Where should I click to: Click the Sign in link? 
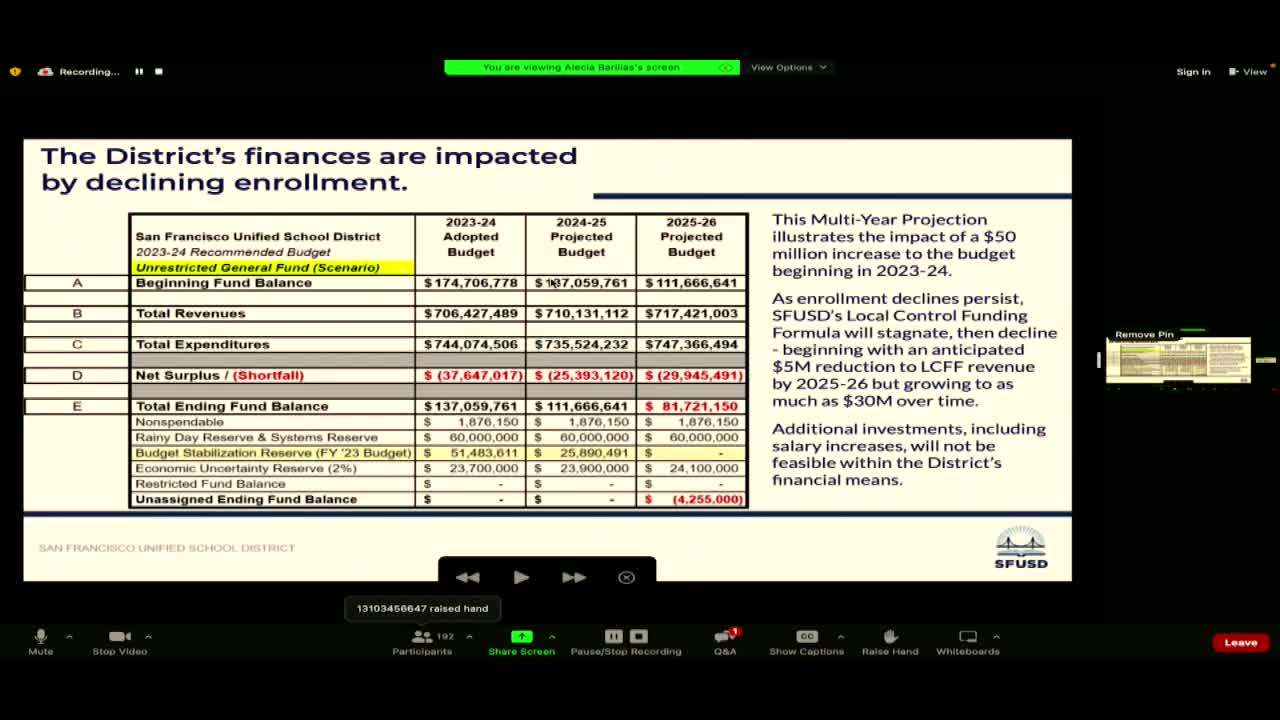pos(1193,71)
